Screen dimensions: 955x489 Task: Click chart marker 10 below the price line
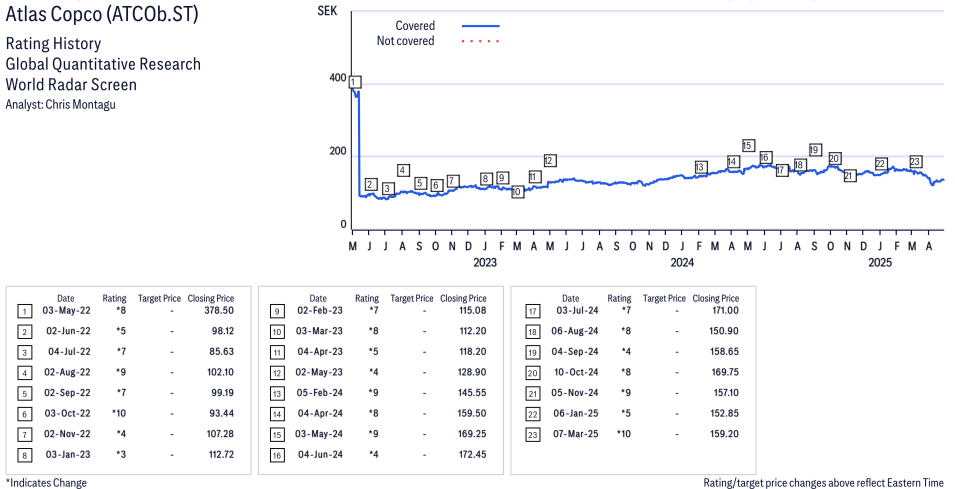point(517,192)
